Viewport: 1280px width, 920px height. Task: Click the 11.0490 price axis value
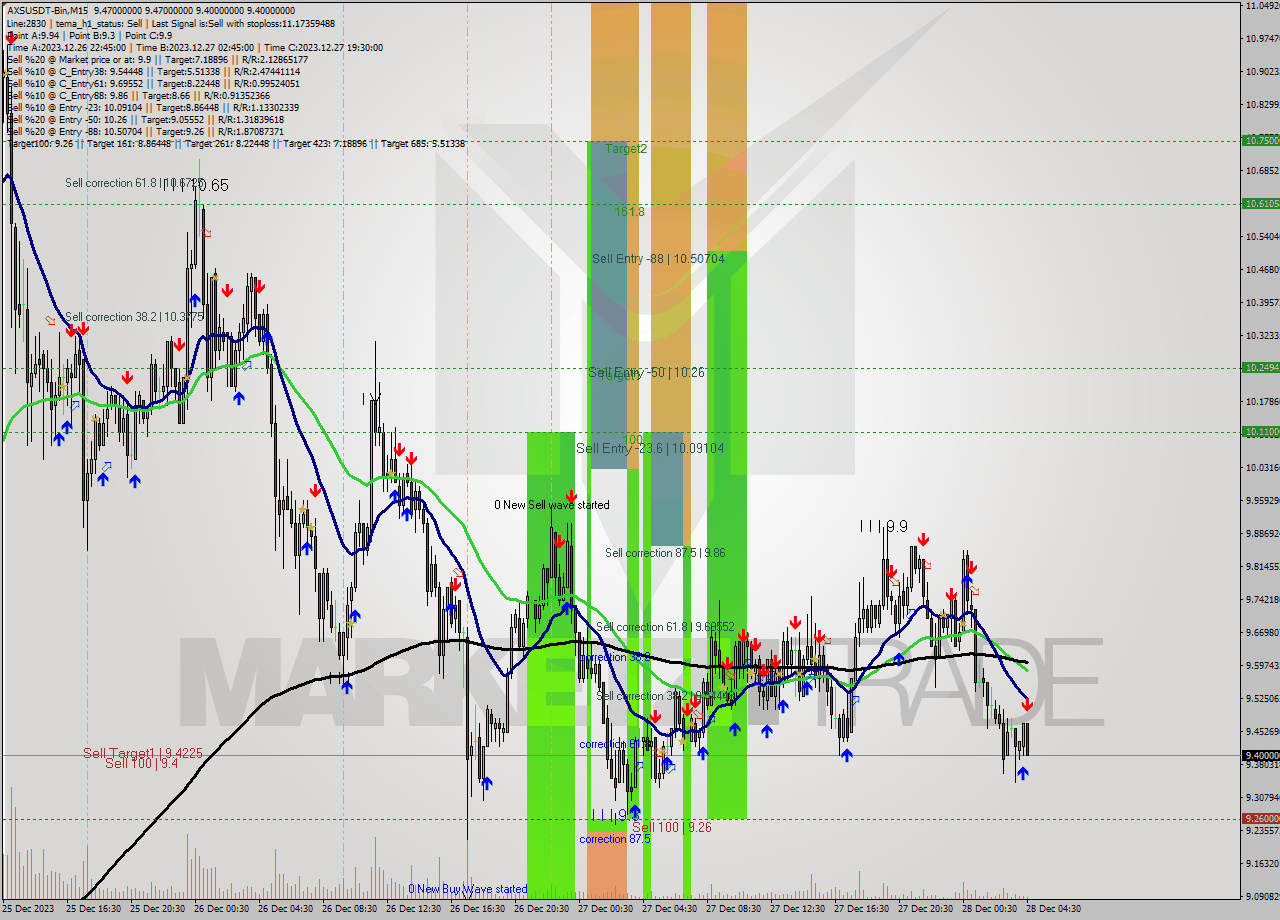pos(1263,5)
